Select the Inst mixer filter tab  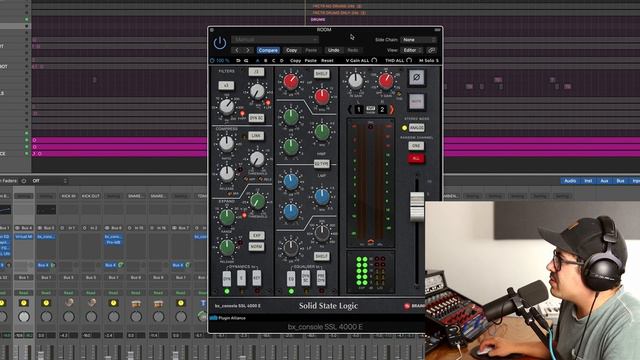click(x=588, y=181)
